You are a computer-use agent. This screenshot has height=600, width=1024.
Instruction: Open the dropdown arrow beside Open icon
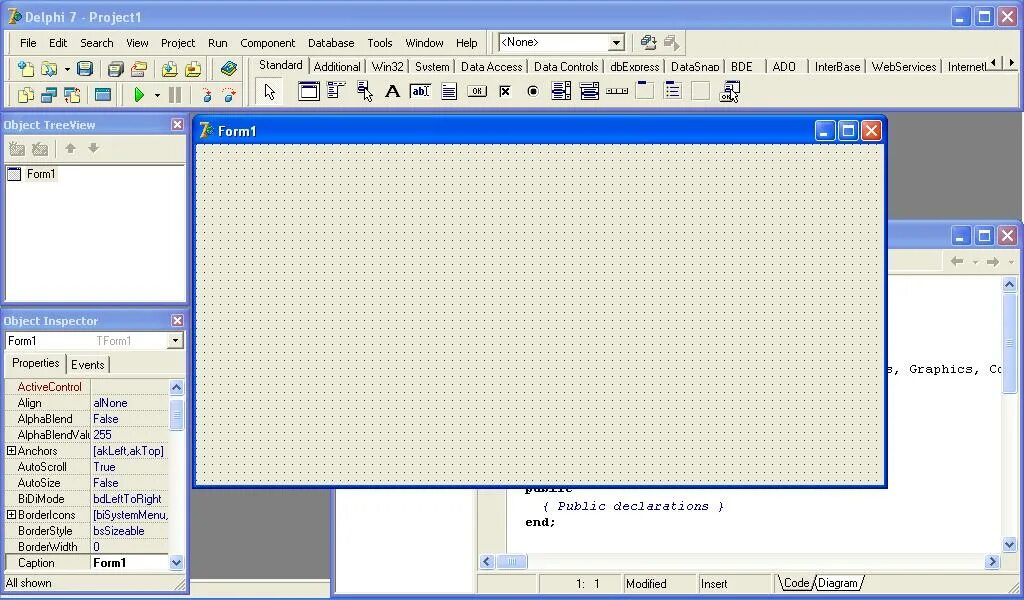67,69
